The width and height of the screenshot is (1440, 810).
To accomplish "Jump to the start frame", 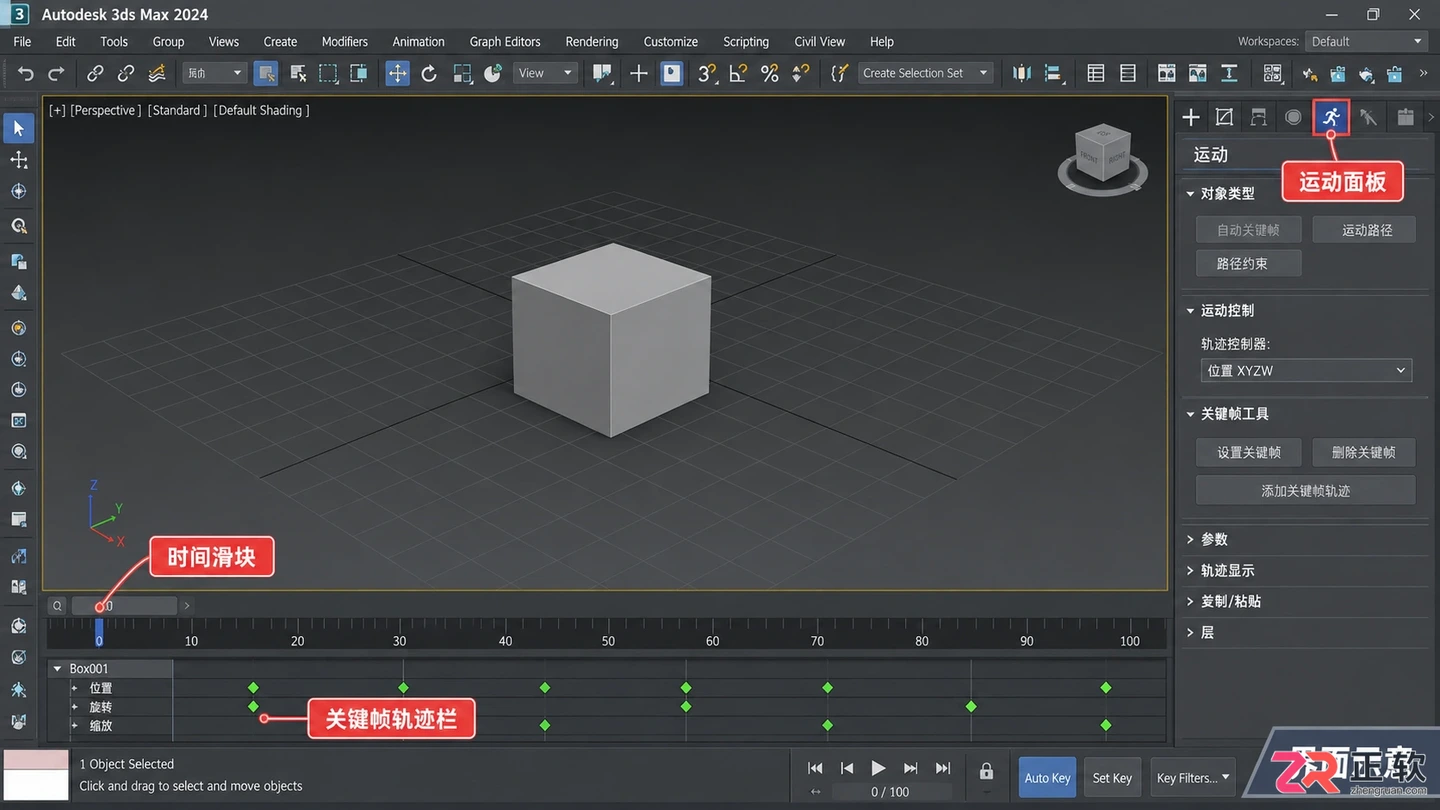I will [815, 768].
